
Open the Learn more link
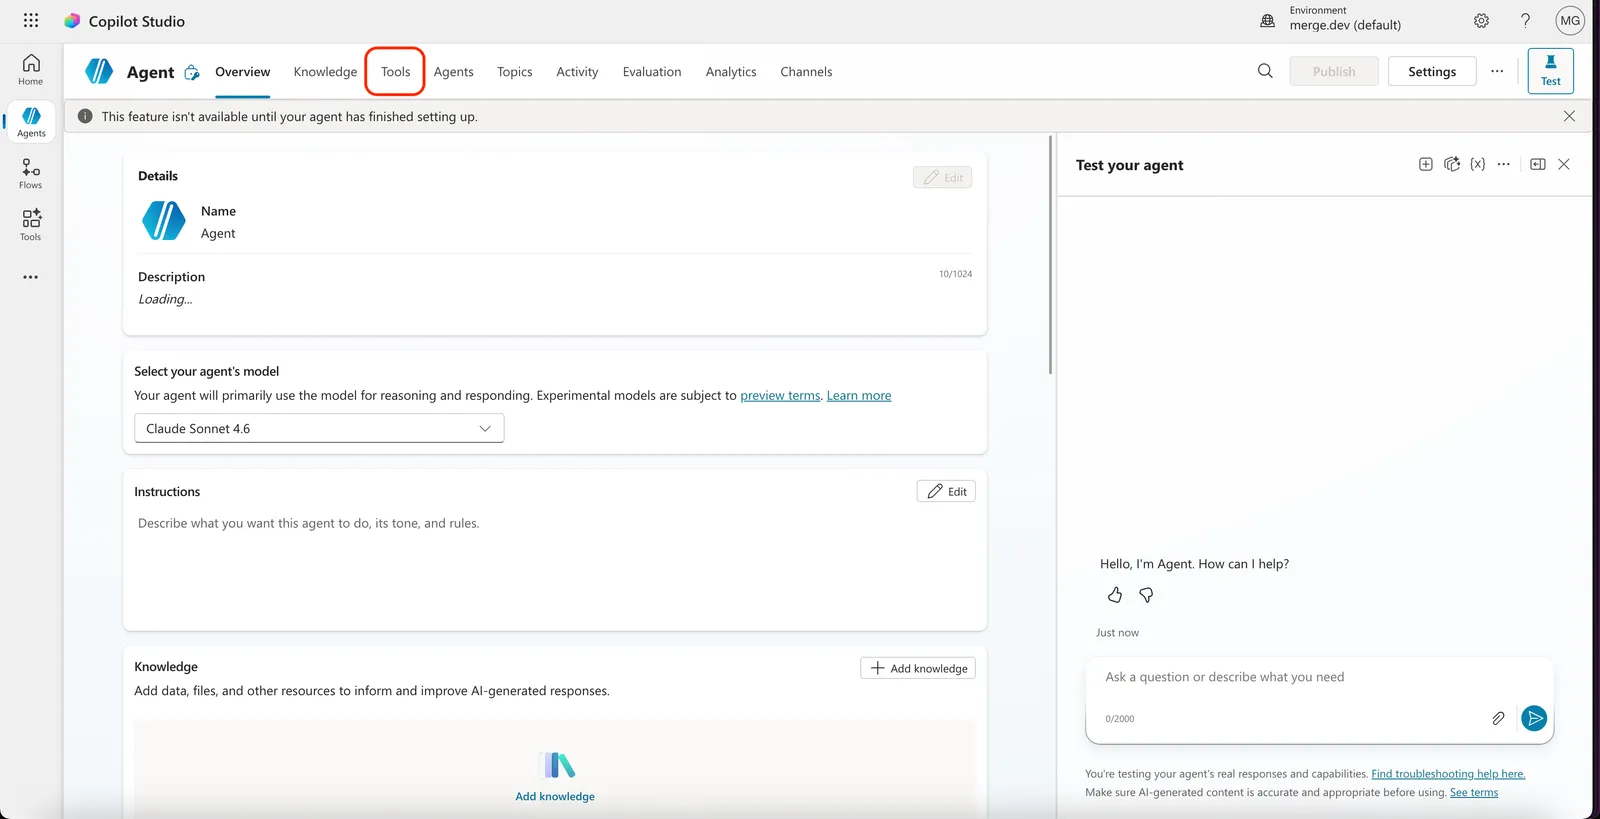point(859,395)
